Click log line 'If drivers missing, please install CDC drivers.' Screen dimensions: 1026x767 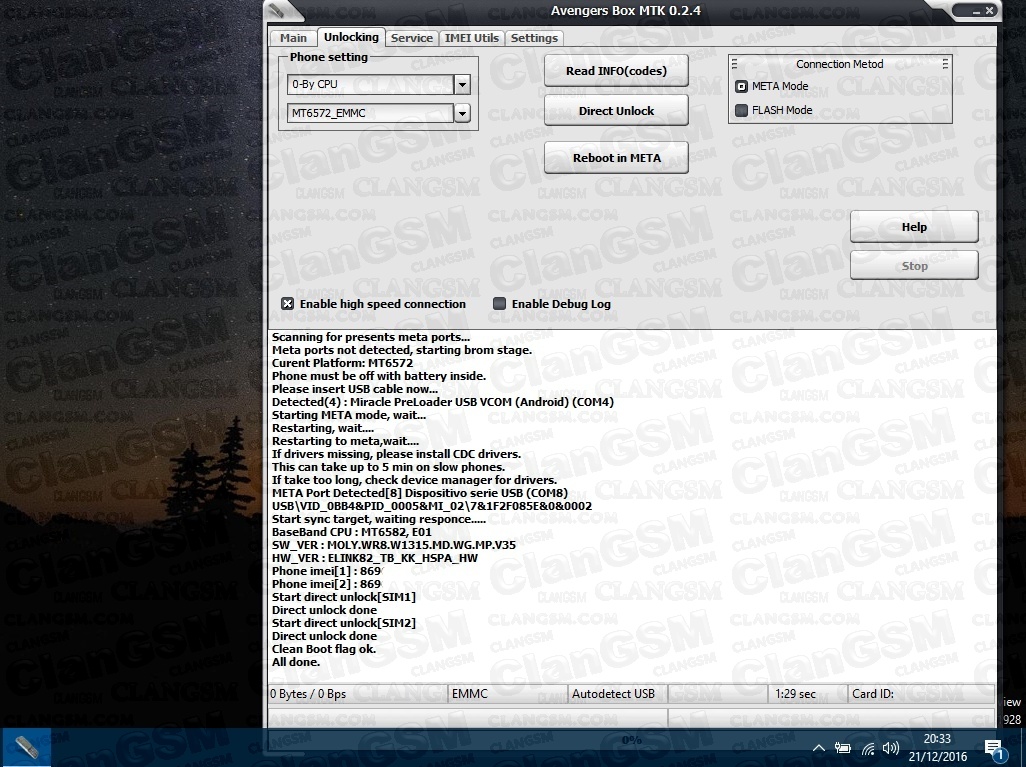pos(397,454)
